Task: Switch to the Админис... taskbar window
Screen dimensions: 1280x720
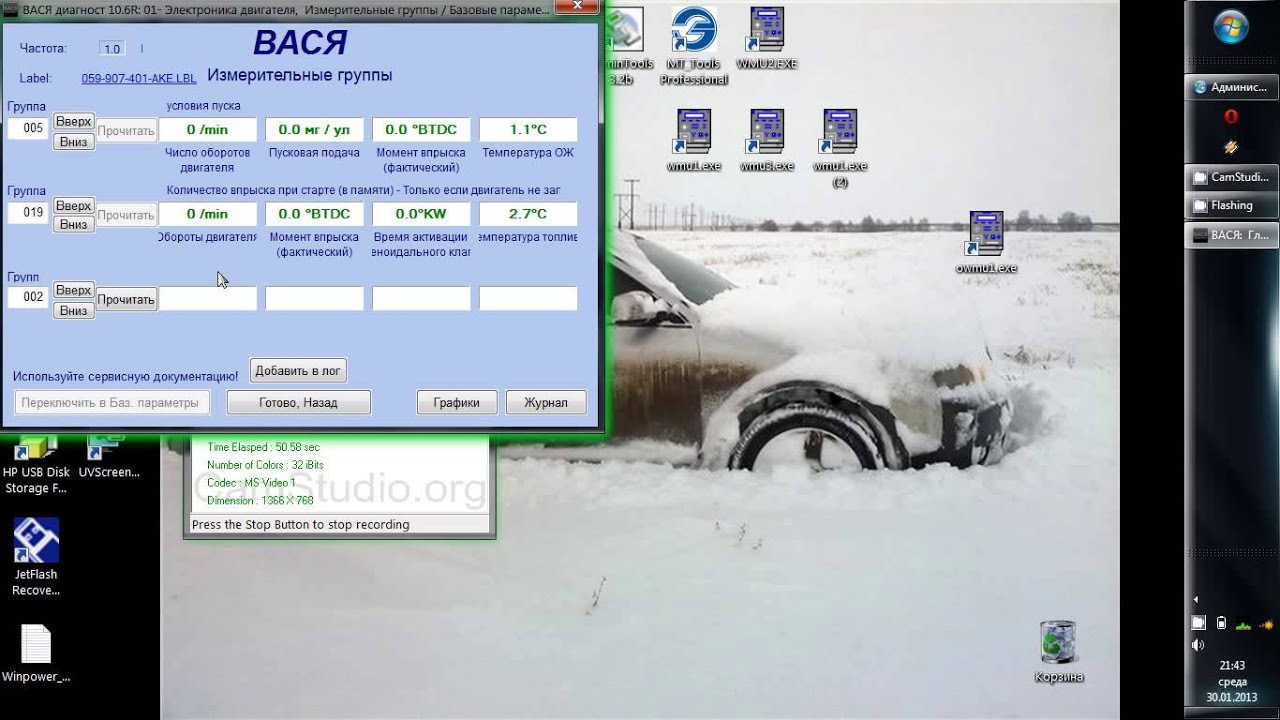Action: [1231, 87]
